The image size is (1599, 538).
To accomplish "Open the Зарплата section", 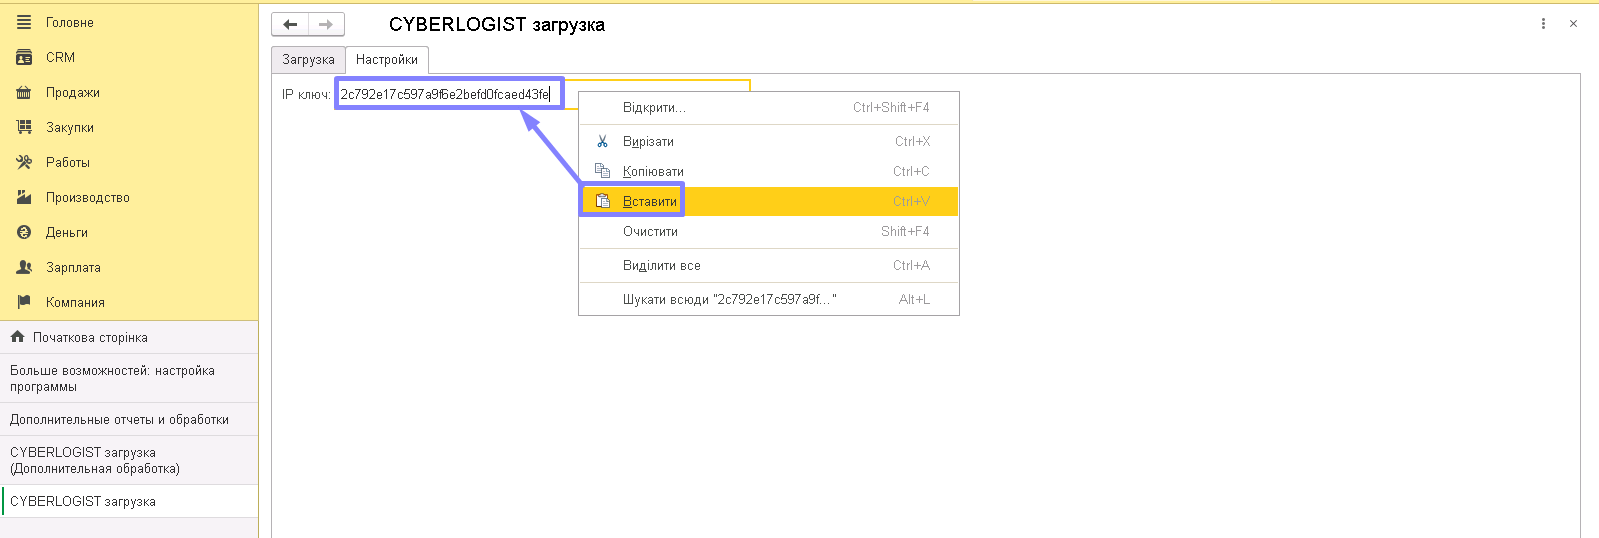I will pyautogui.click(x=129, y=267).
